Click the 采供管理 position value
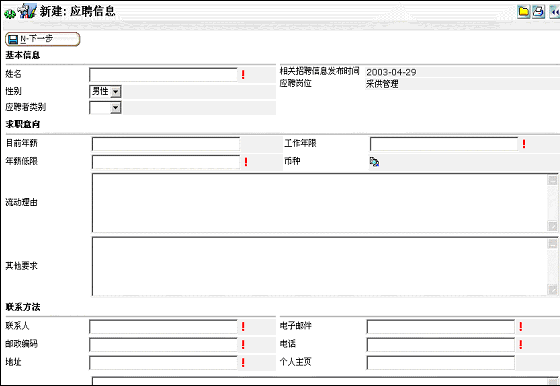 point(382,84)
